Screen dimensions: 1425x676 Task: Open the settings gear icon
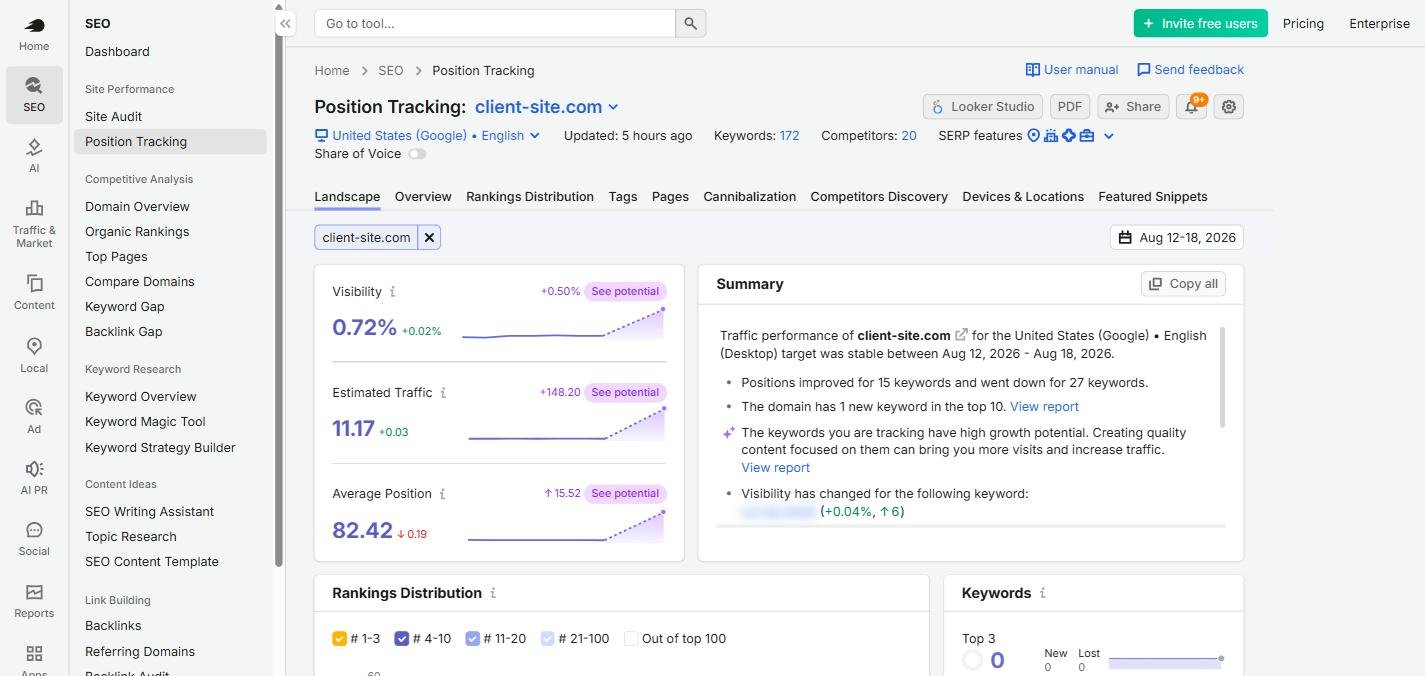coord(1229,106)
